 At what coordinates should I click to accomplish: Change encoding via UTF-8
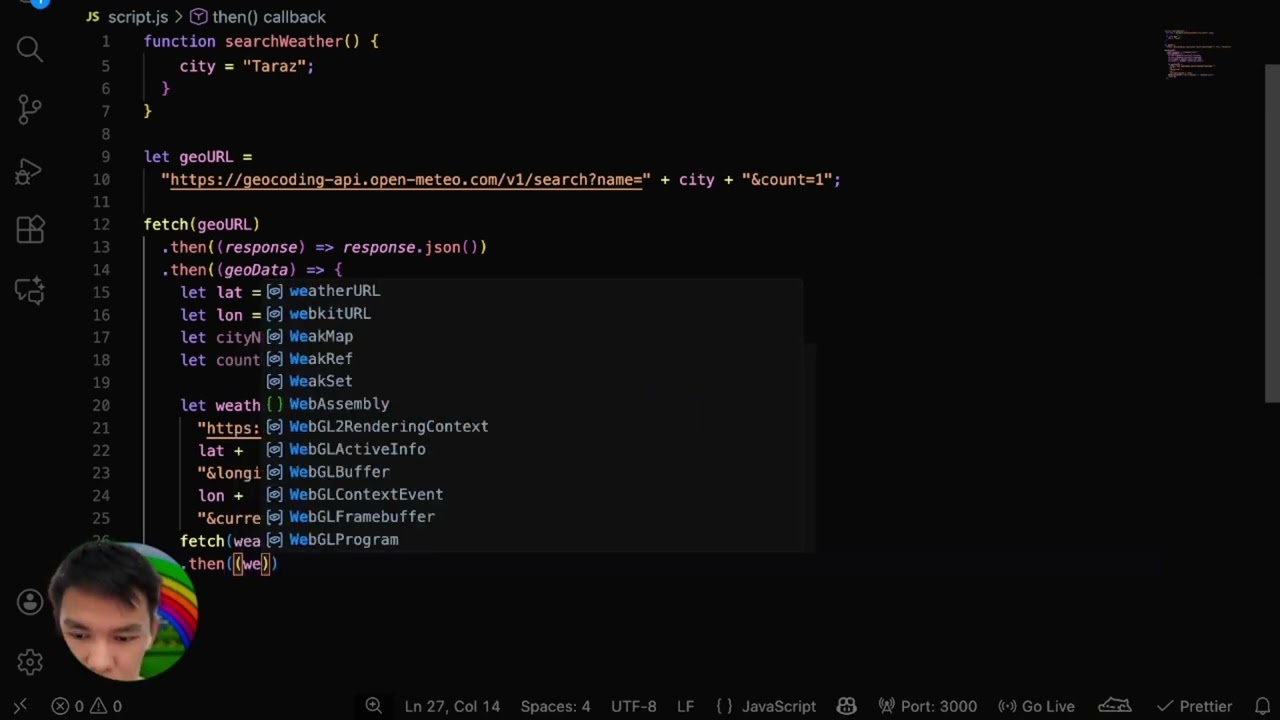tap(633, 706)
